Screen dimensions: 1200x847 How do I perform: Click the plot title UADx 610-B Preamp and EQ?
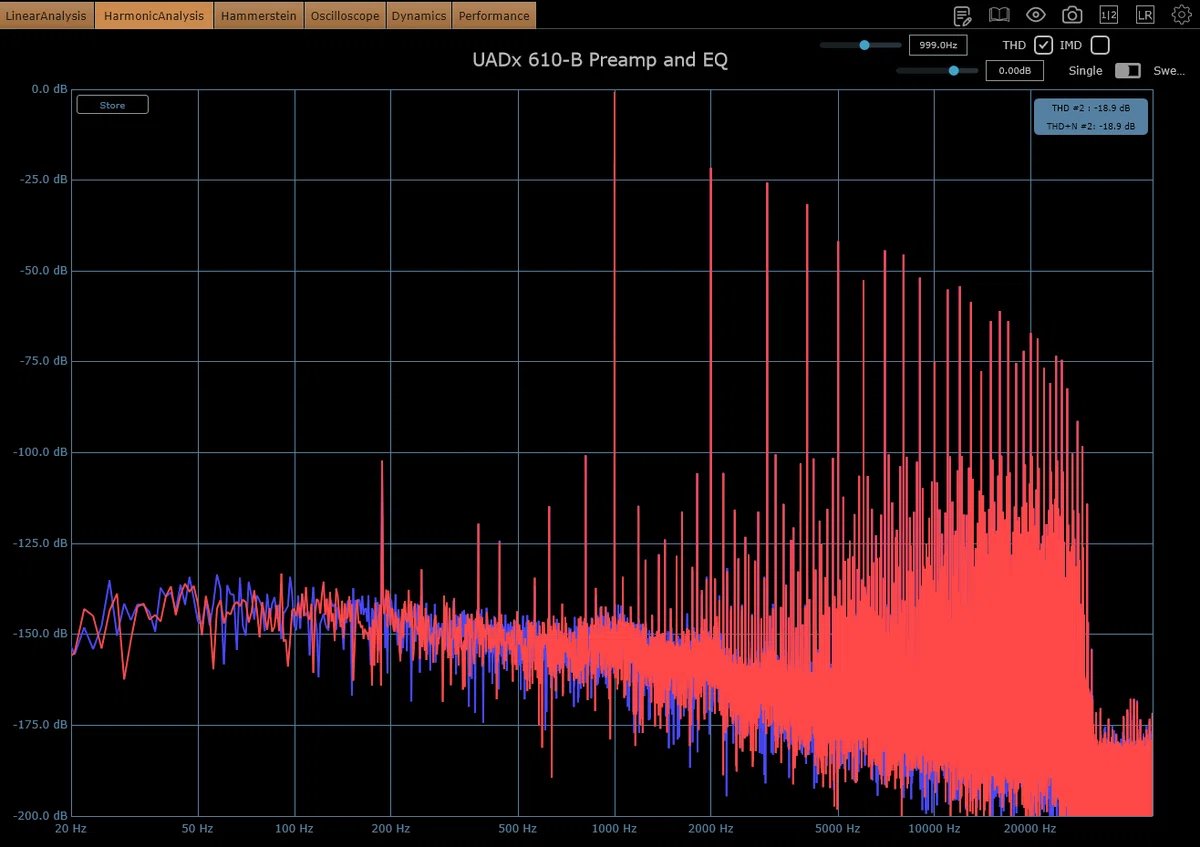coord(600,60)
